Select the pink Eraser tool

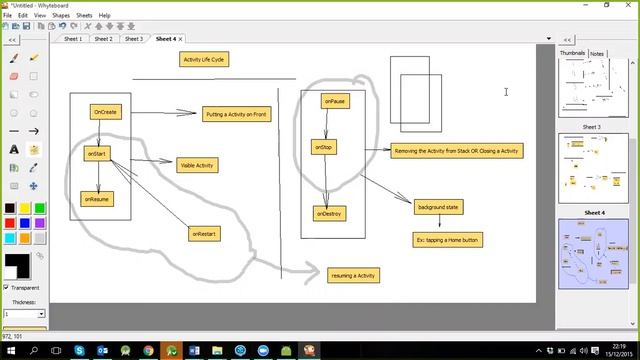pos(14,76)
